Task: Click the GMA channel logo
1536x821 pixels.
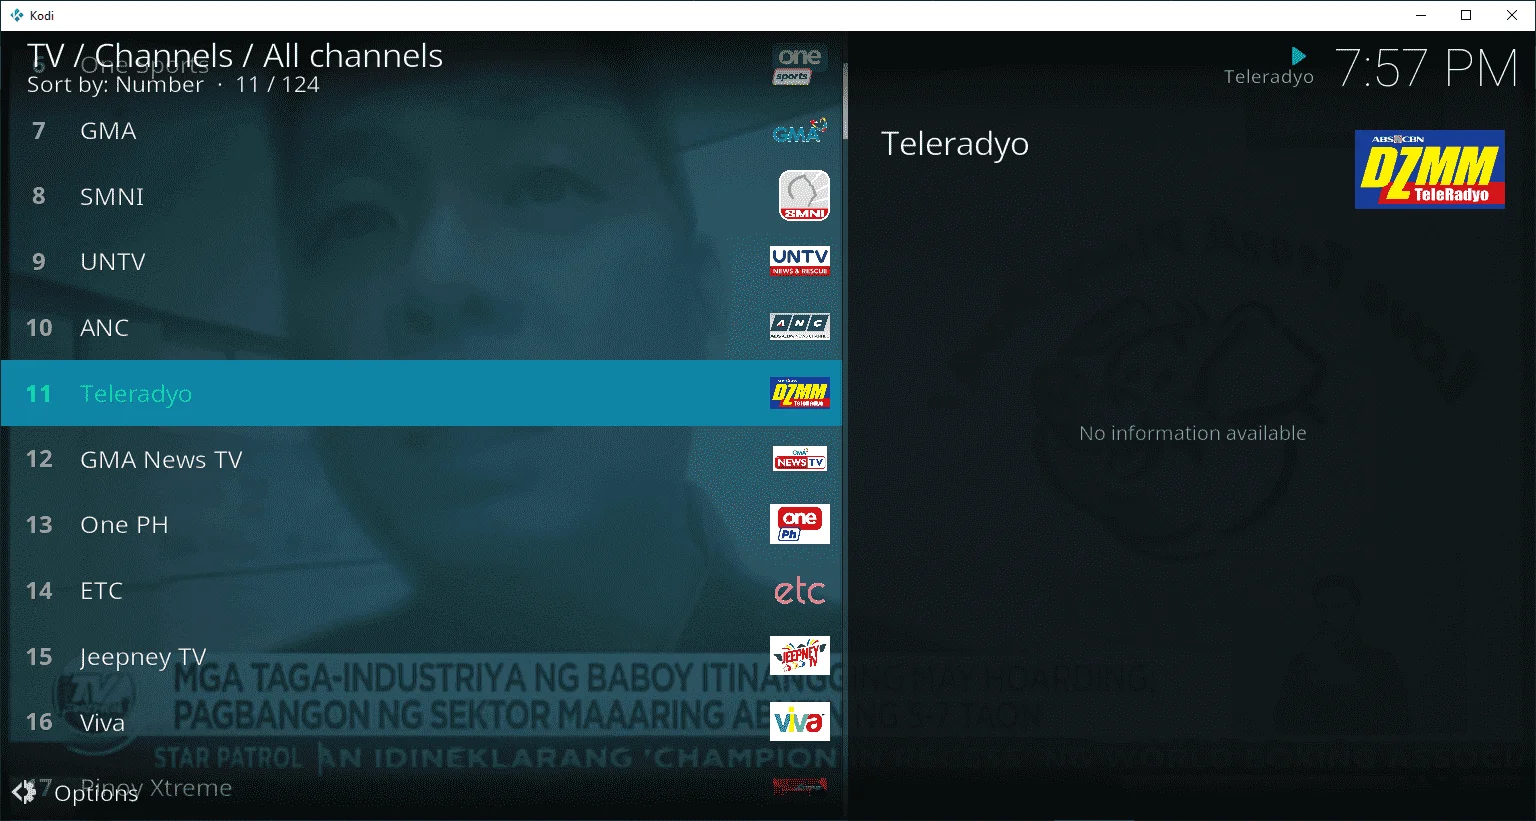Action: (x=800, y=130)
